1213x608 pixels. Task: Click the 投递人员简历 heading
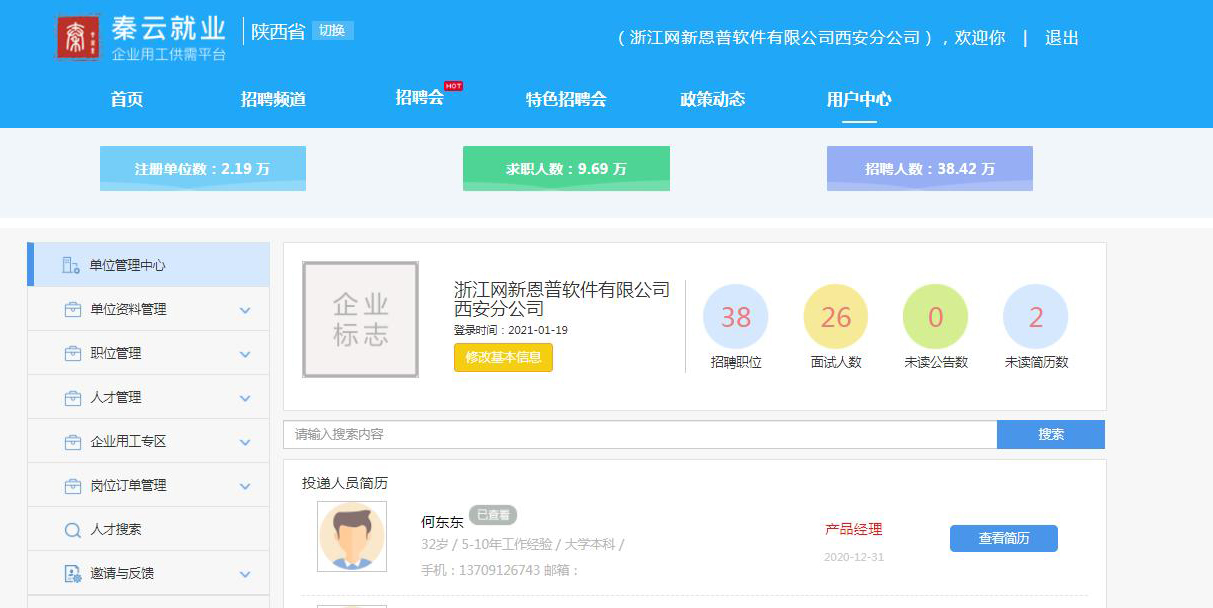click(345, 483)
